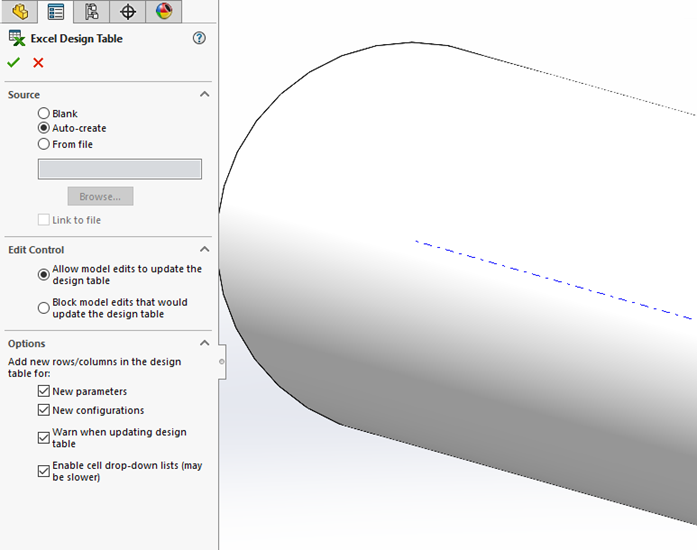Select the Blank source option
Screen dimensions: 697x550
(x=44, y=113)
